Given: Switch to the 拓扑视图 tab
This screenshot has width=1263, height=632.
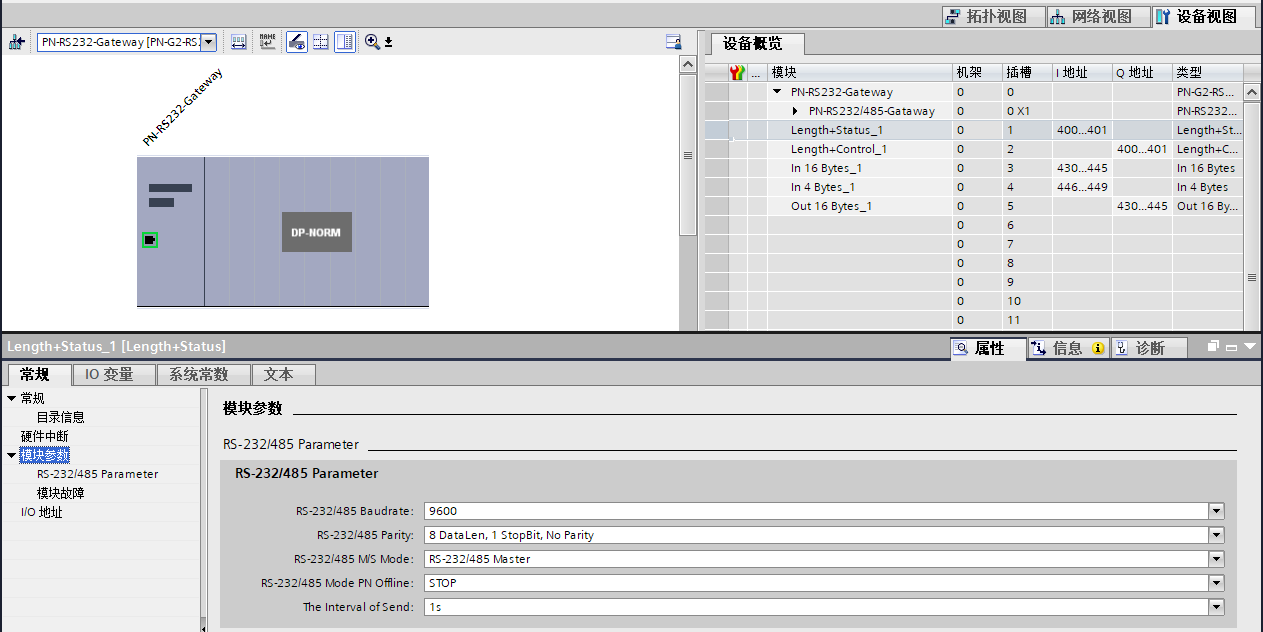Looking at the screenshot, I should point(993,17).
